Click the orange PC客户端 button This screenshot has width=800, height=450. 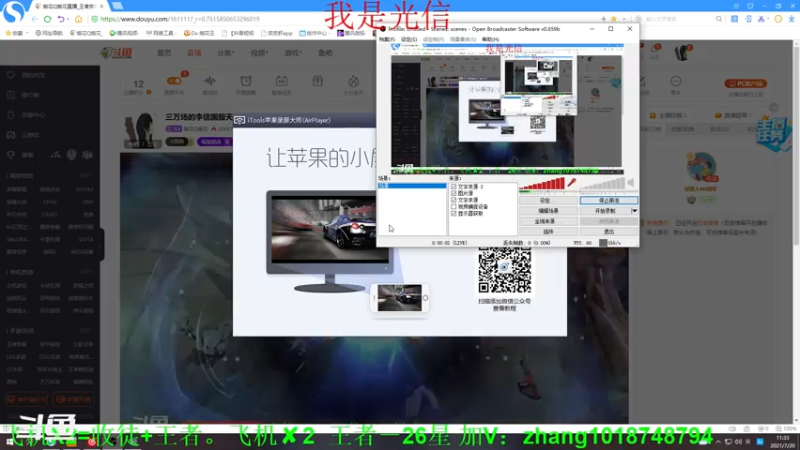[x=745, y=84]
